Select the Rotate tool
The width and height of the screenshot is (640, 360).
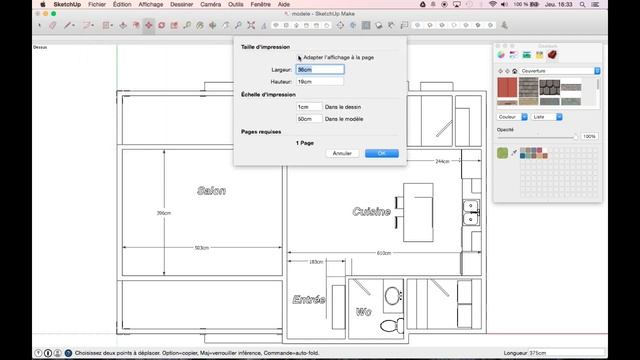(x=162, y=25)
